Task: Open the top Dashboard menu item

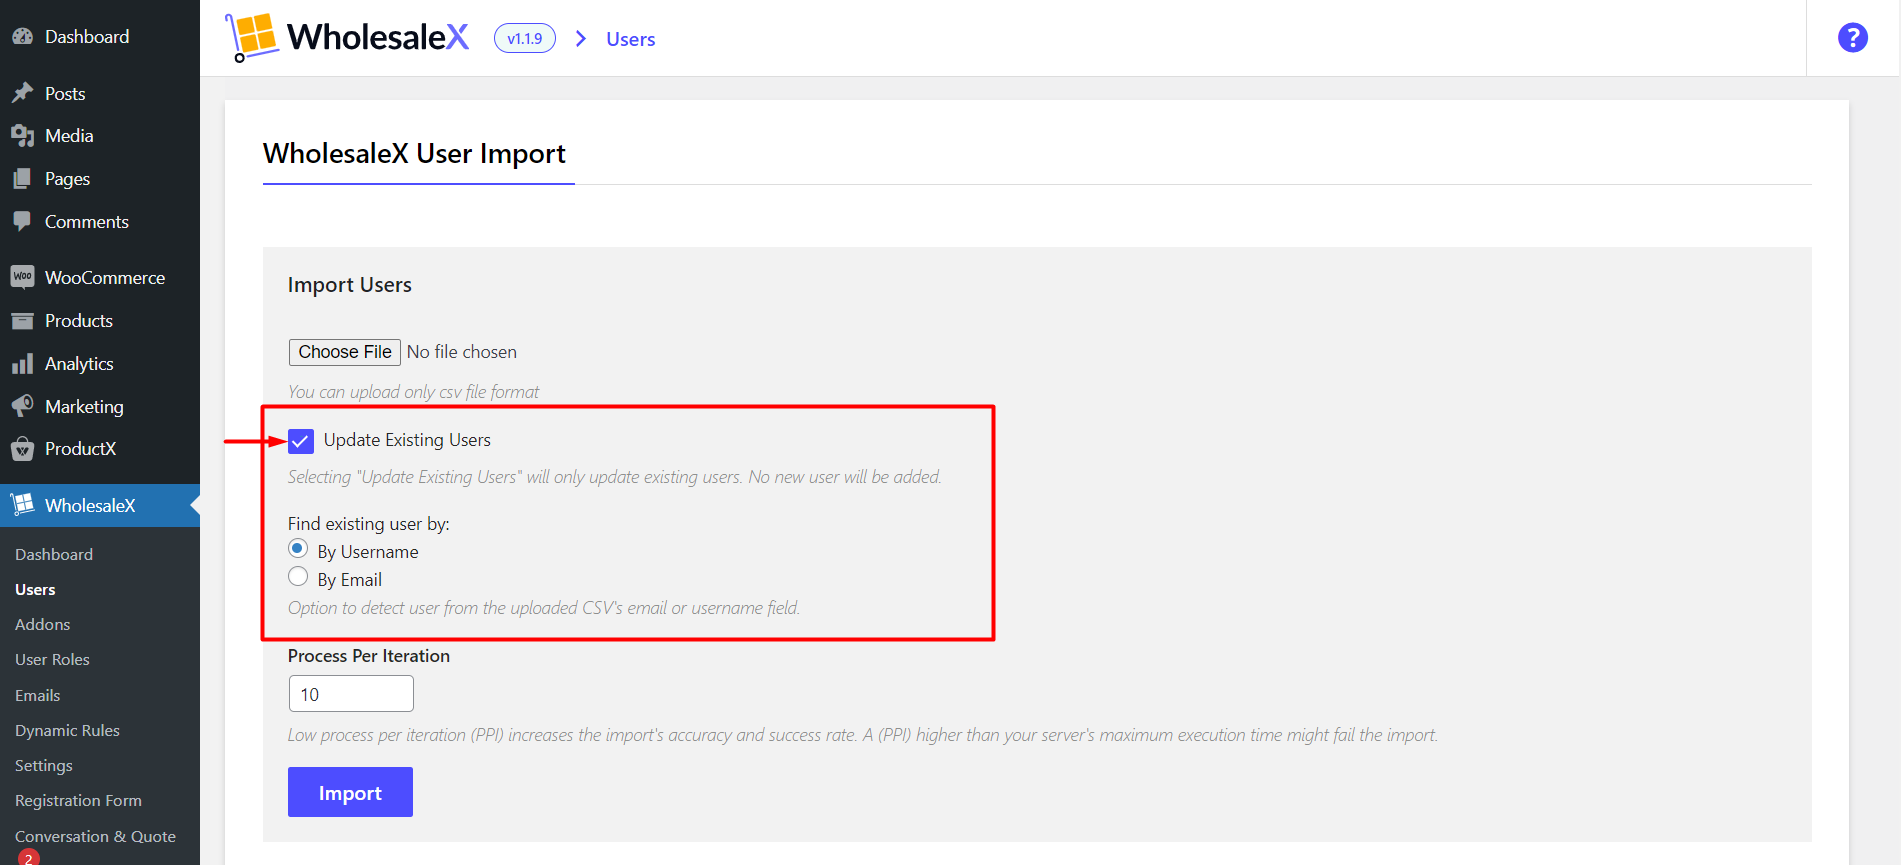Action: pos(100,37)
